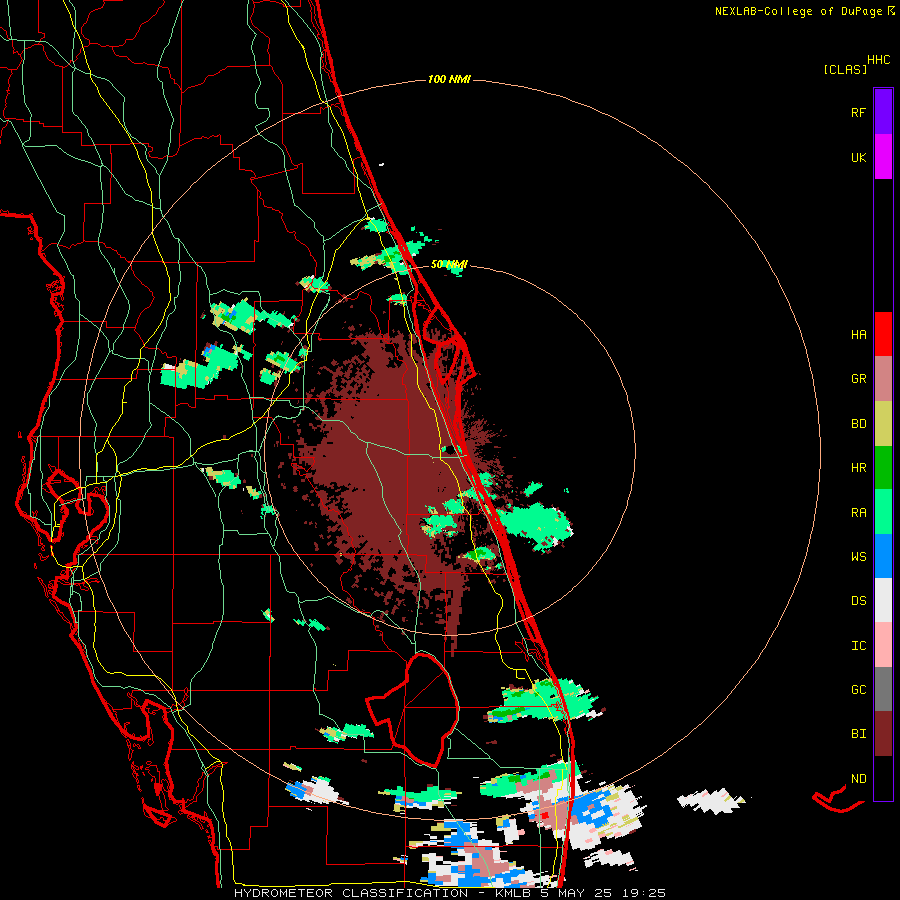Click the WS blue legend swatch

pos(883,556)
